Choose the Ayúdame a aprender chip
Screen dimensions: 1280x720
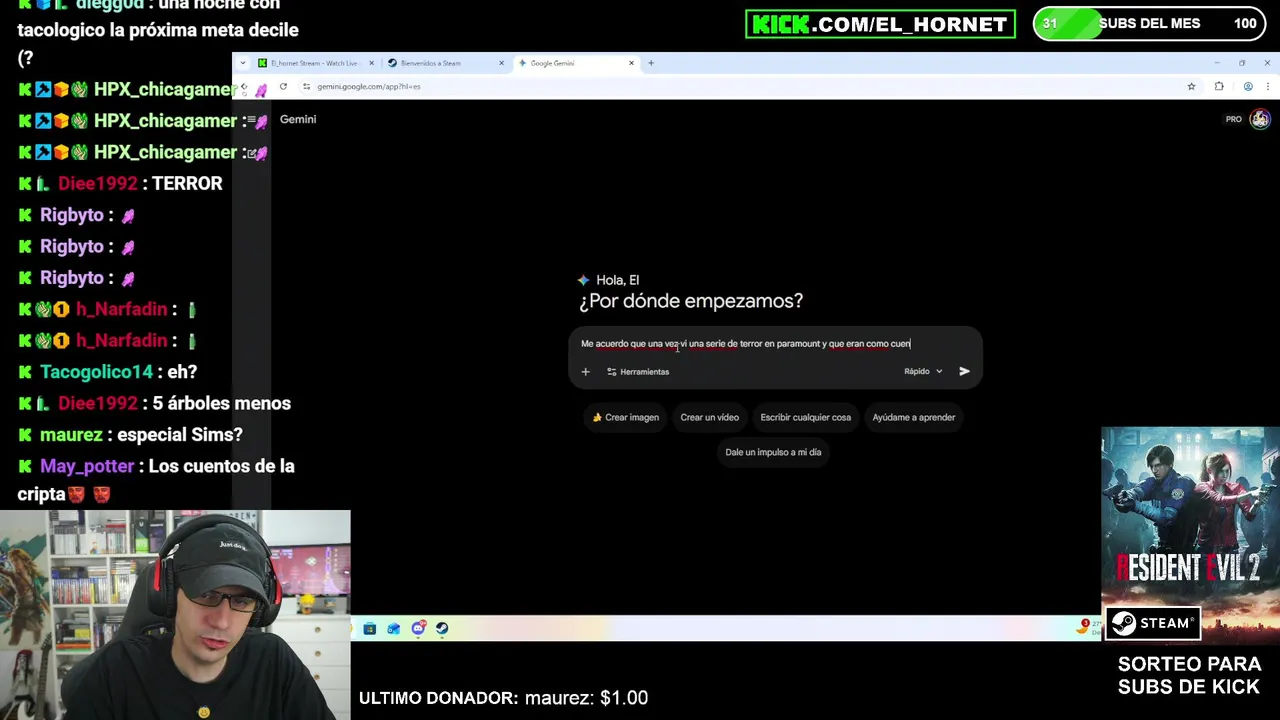point(913,417)
